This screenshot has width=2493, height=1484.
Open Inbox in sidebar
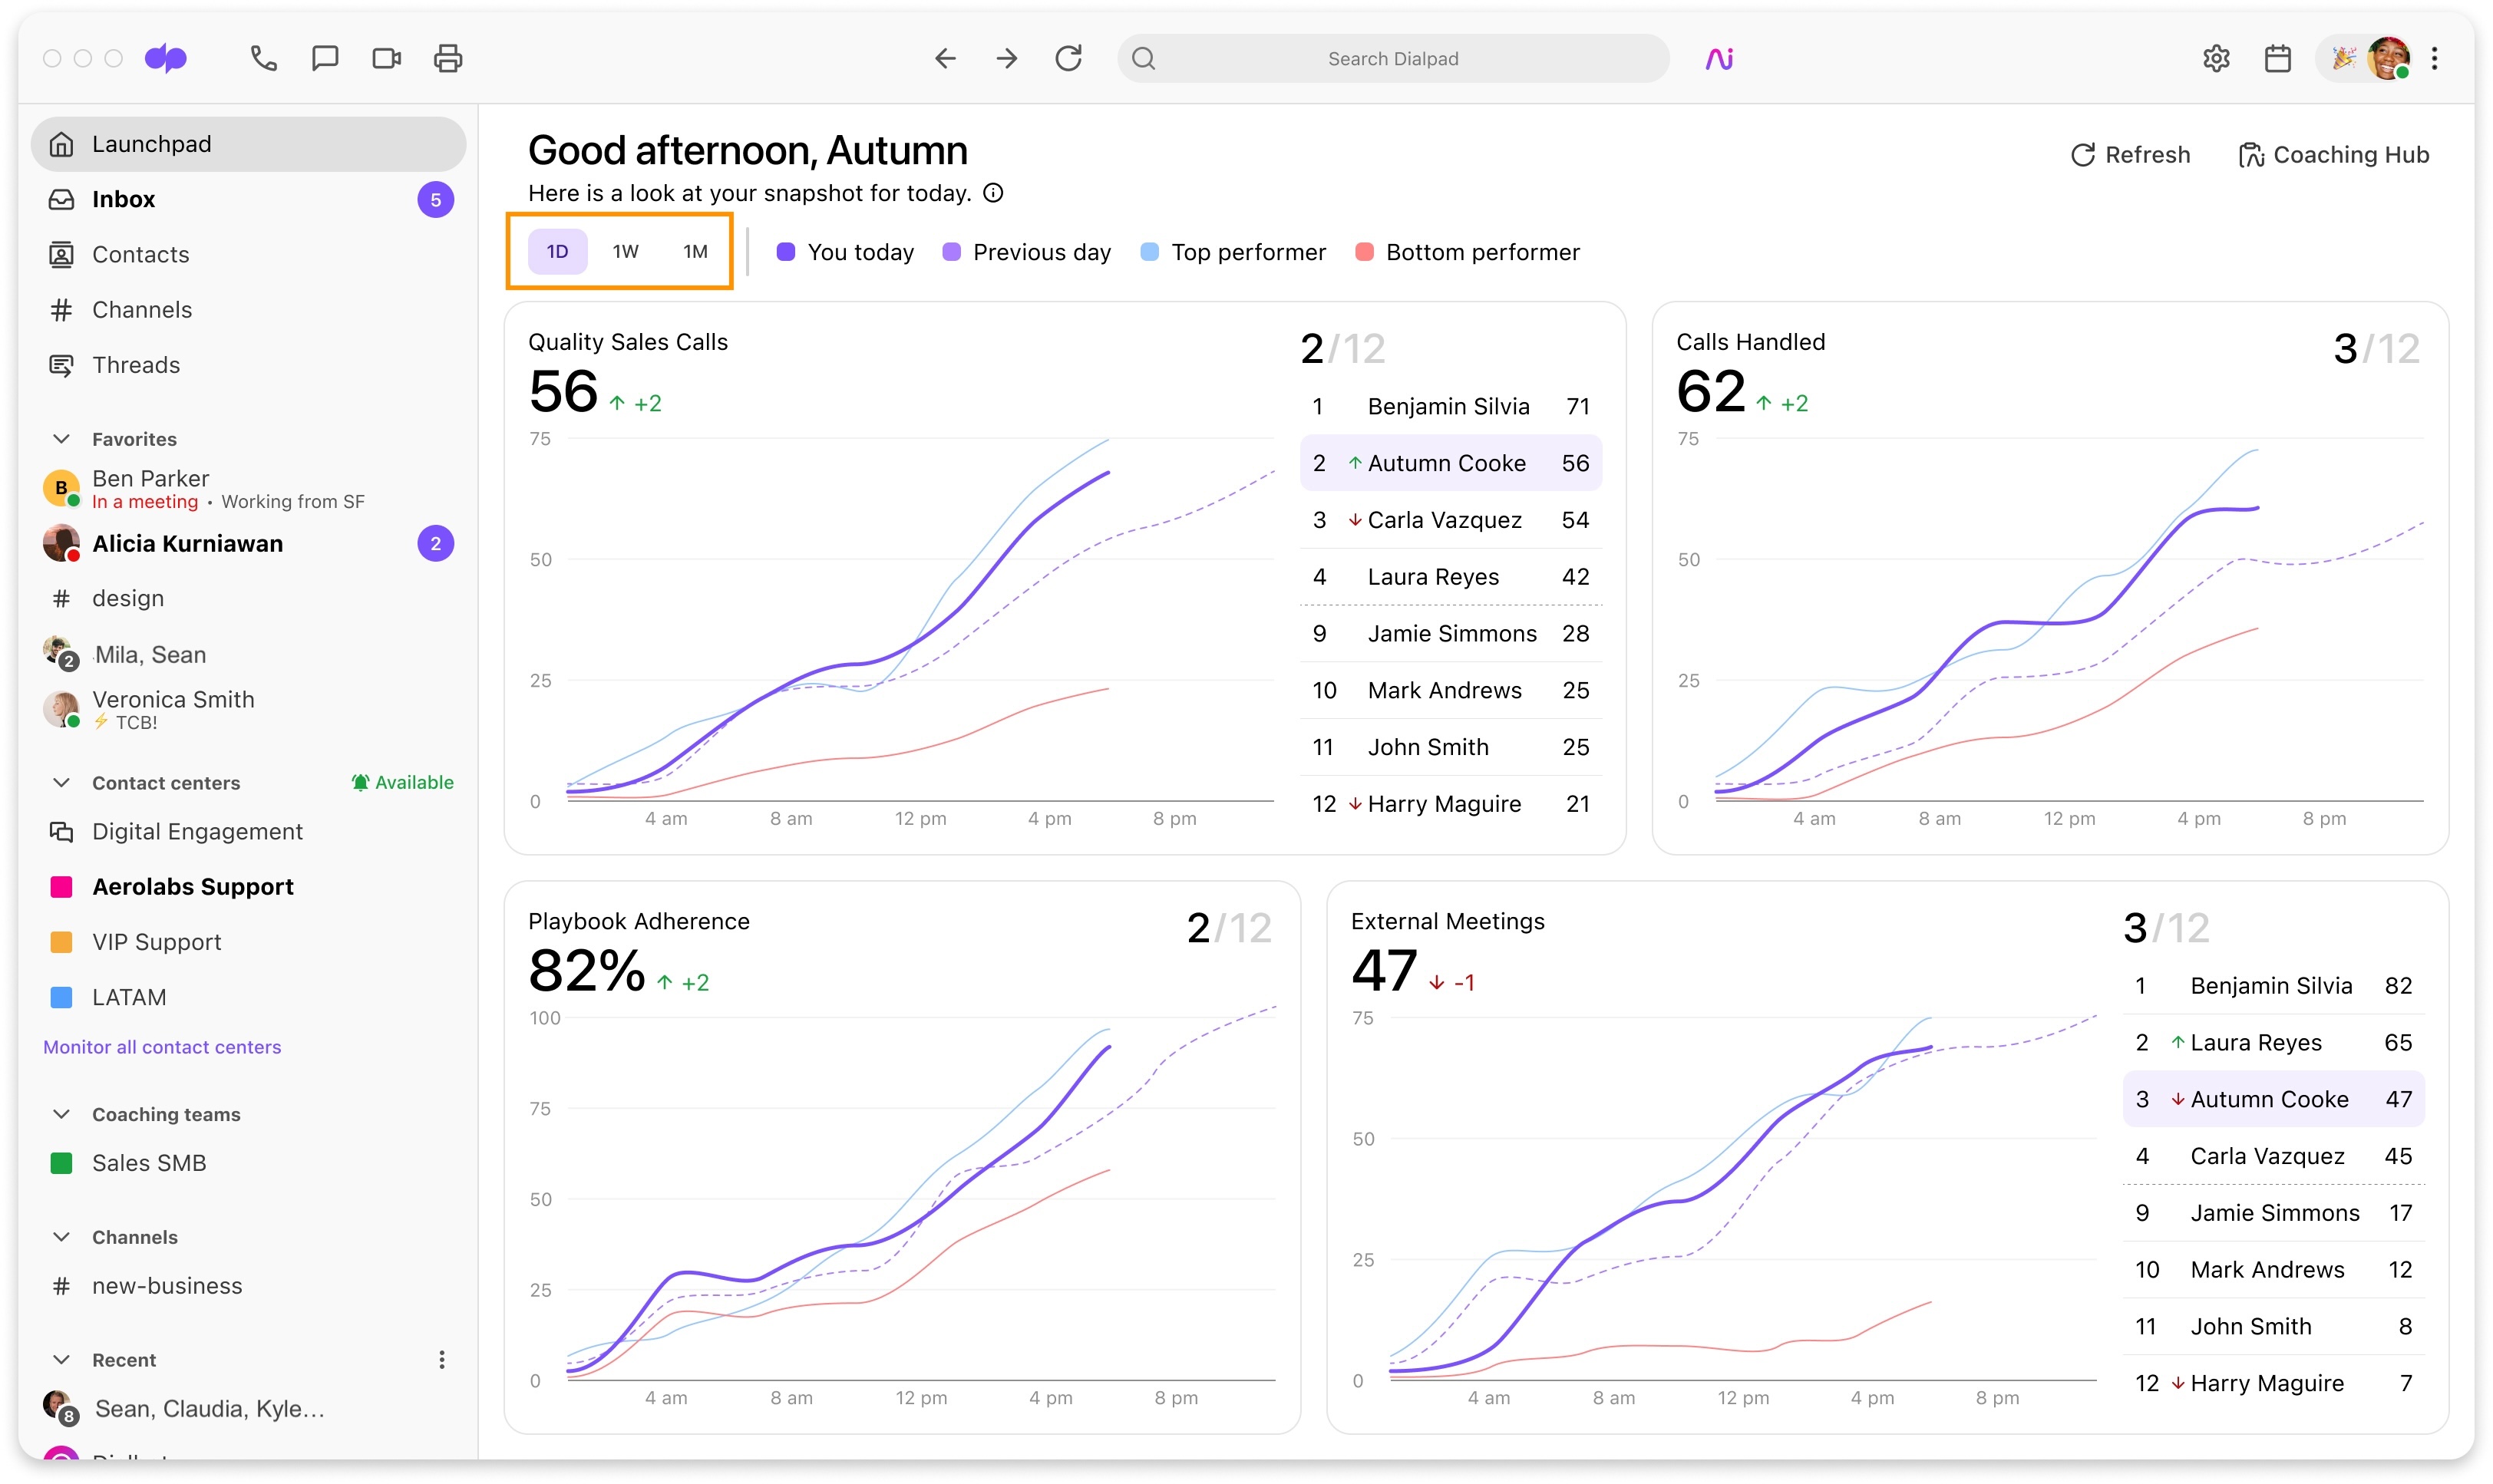point(248,199)
